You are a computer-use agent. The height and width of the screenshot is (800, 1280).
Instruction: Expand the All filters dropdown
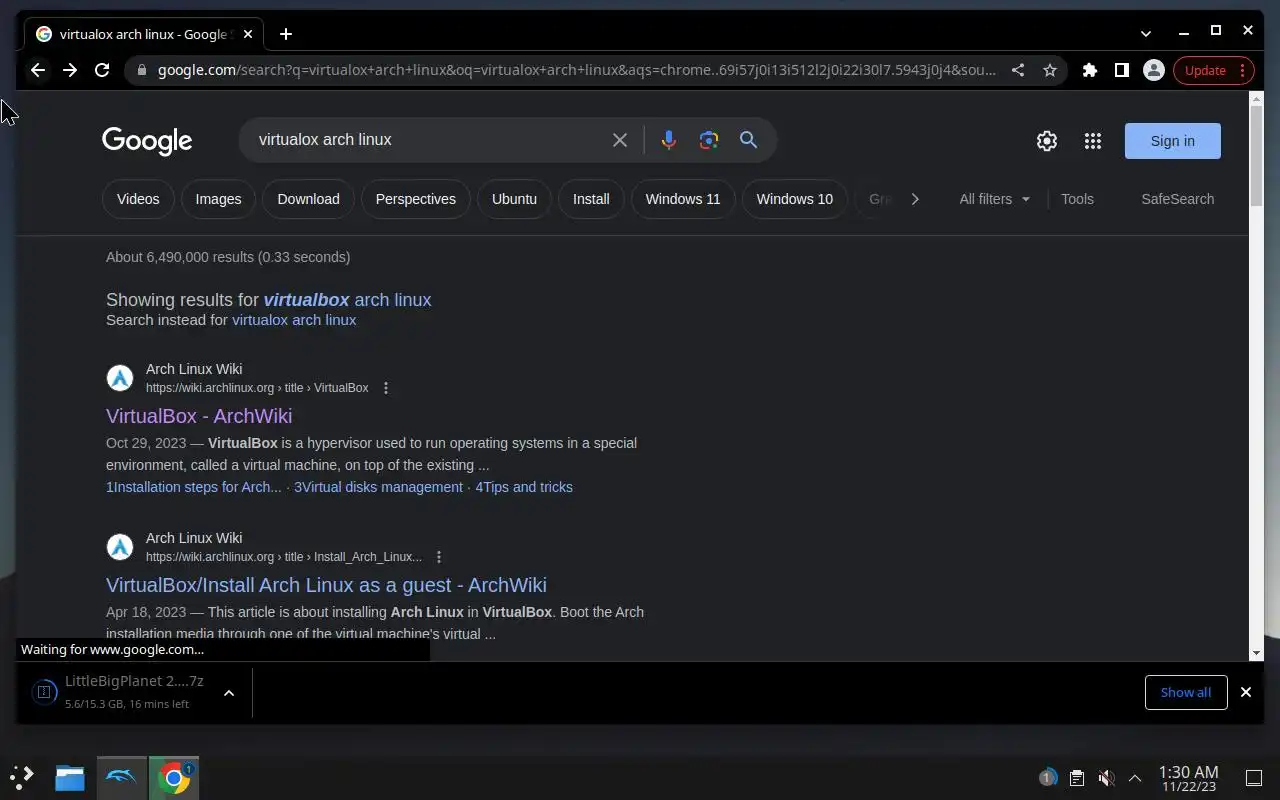994,199
